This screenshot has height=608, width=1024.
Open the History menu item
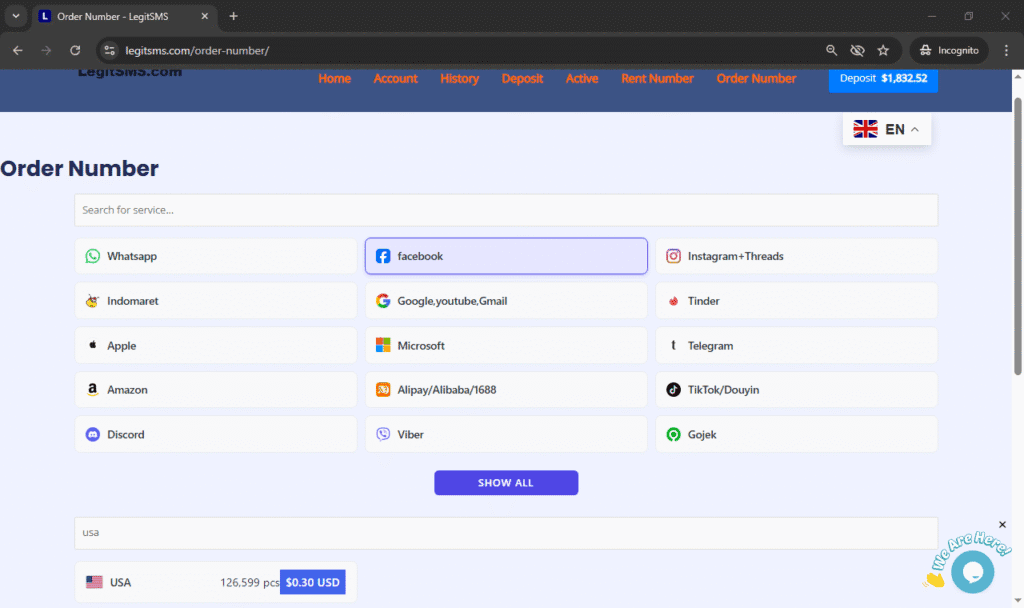coord(459,79)
